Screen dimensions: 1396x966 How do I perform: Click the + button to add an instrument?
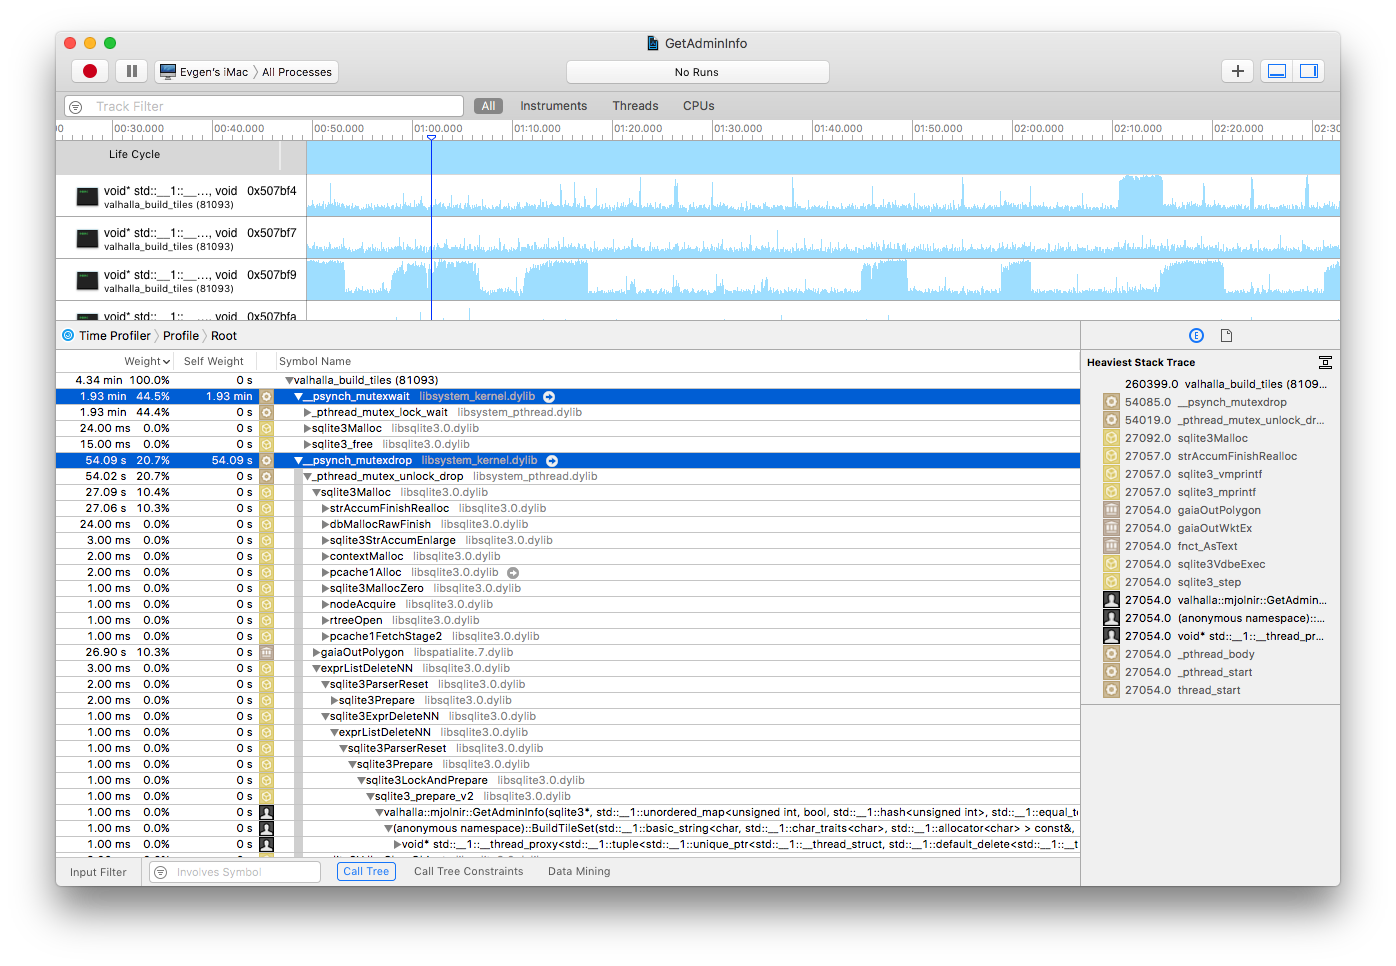[1237, 71]
